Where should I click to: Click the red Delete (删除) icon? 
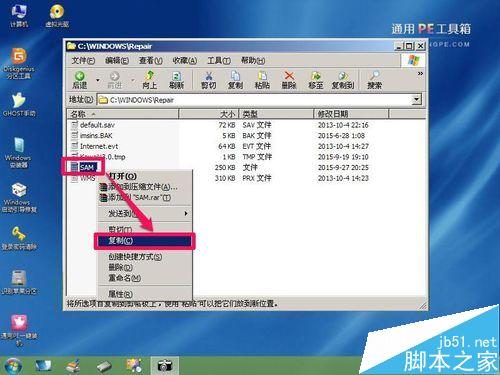tap(289, 80)
